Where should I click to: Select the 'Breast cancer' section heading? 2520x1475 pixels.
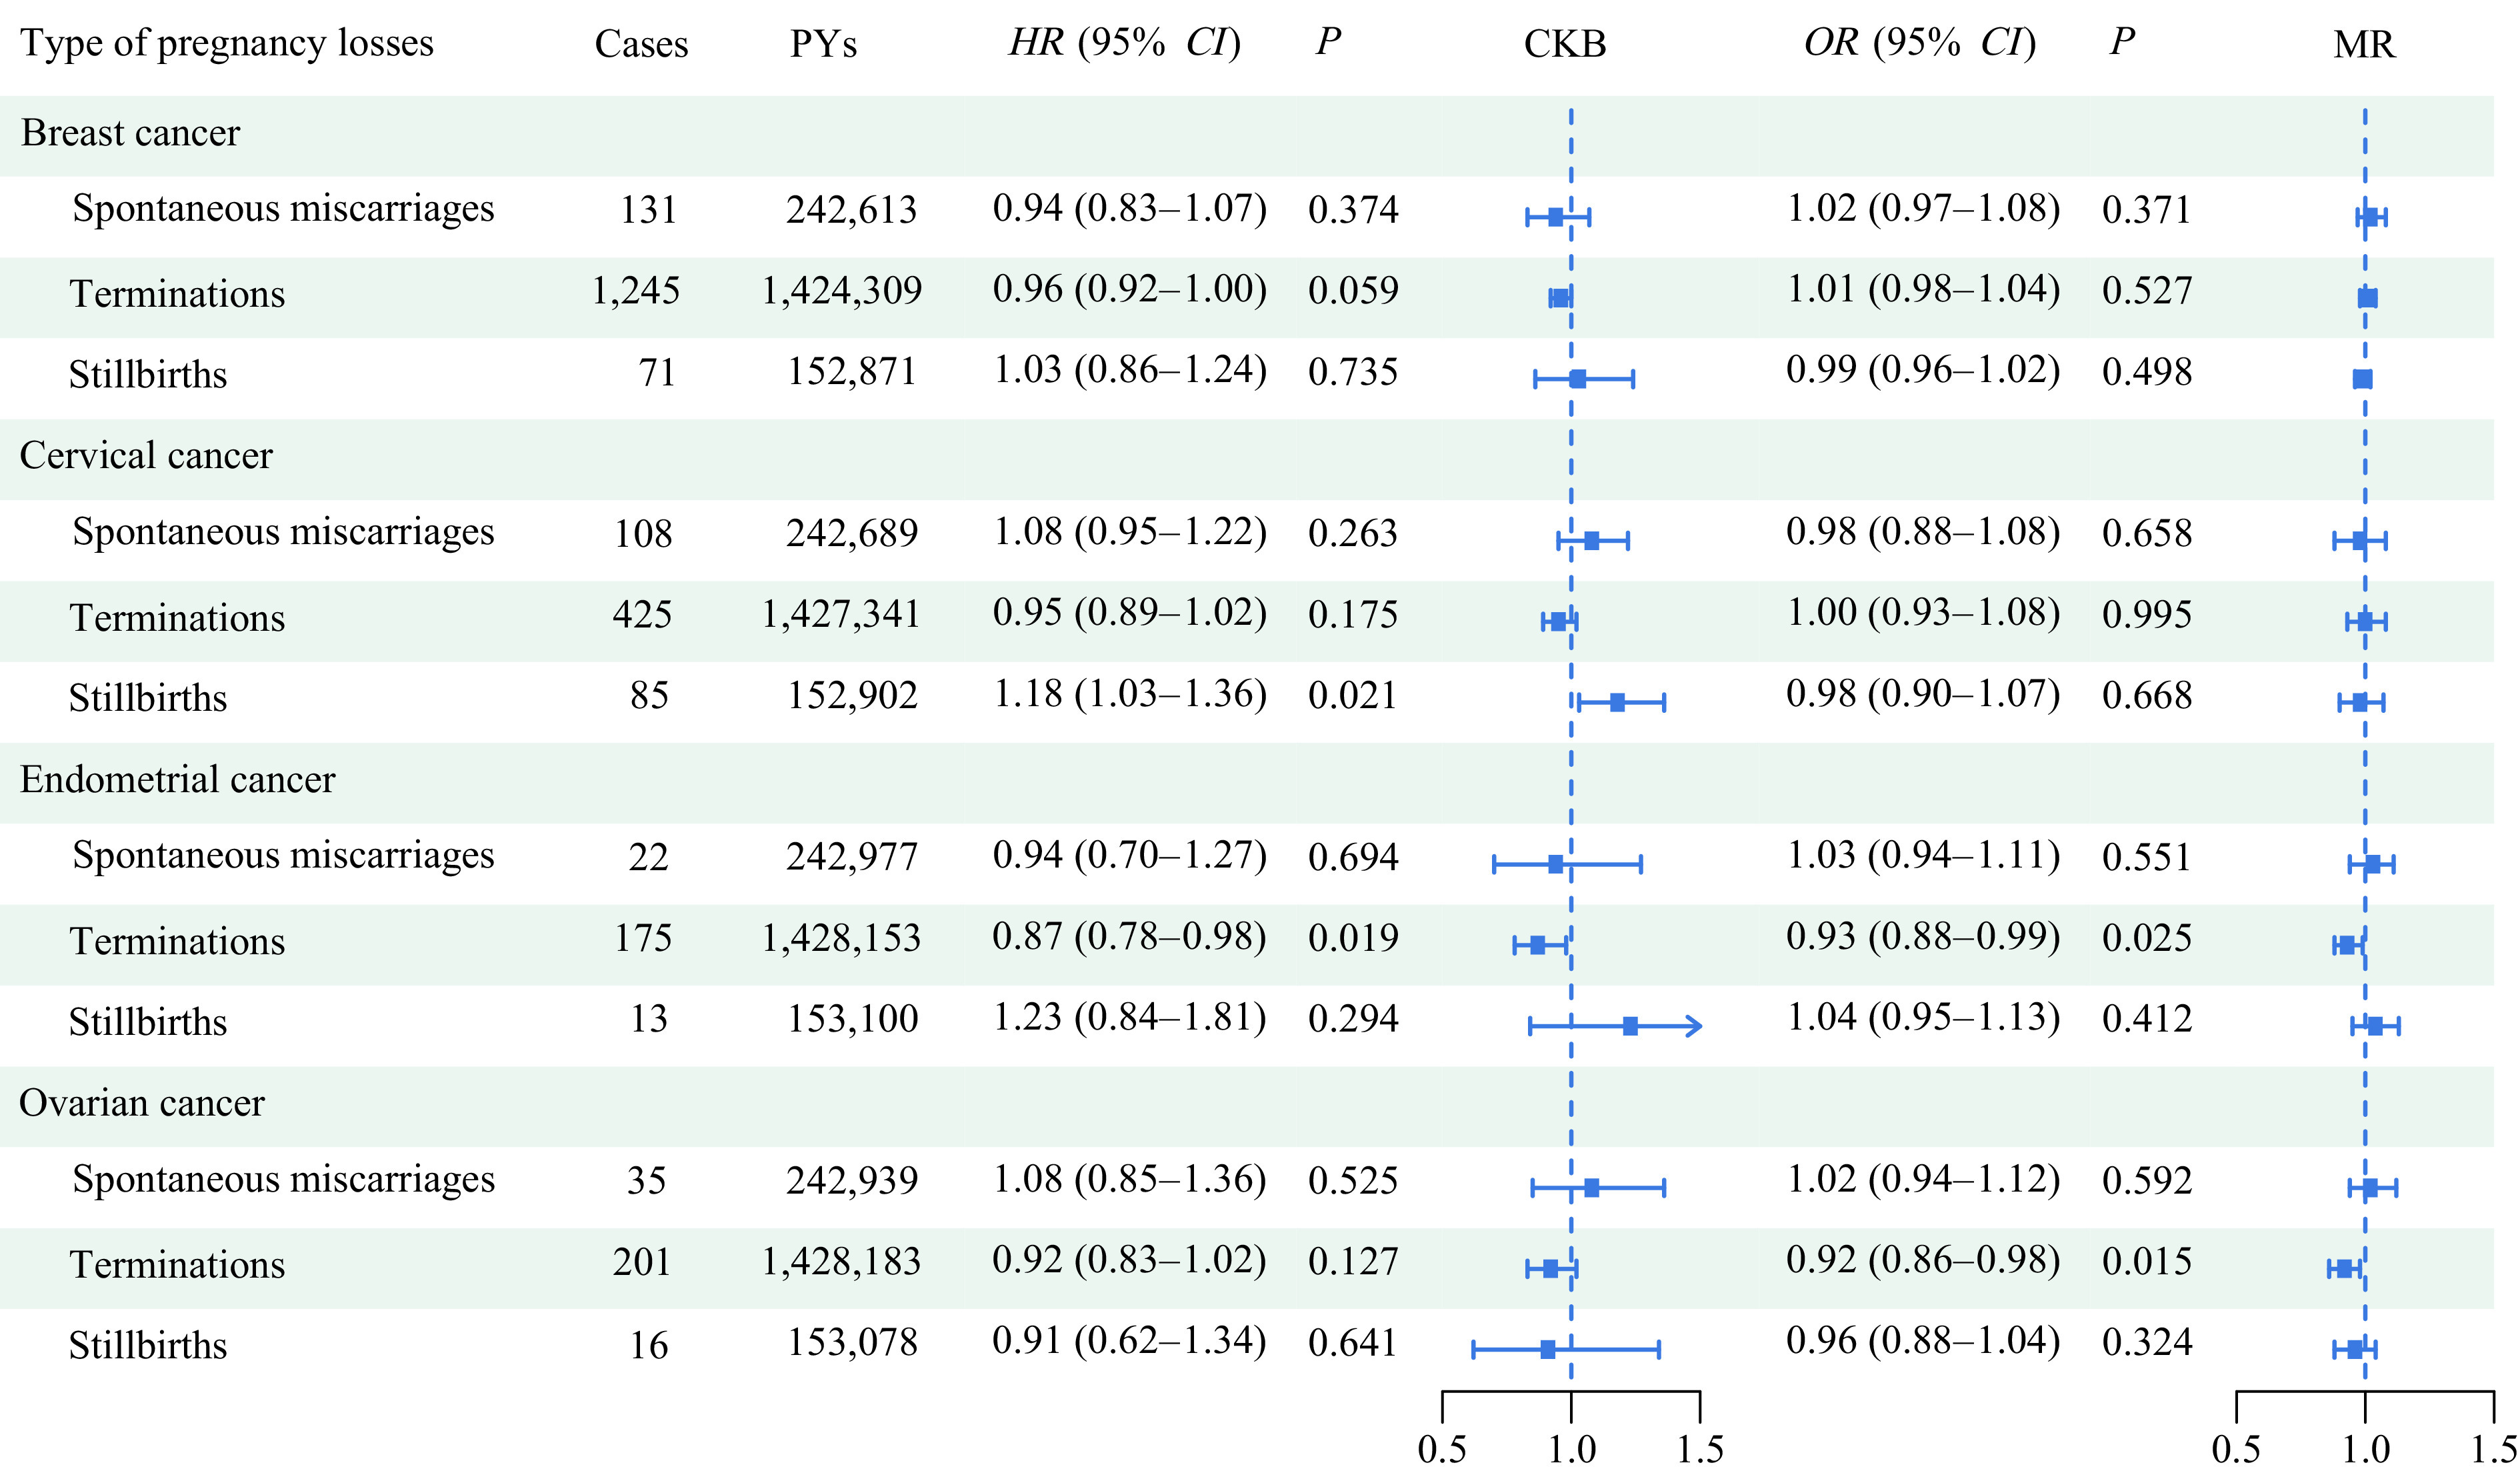(130, 133)
